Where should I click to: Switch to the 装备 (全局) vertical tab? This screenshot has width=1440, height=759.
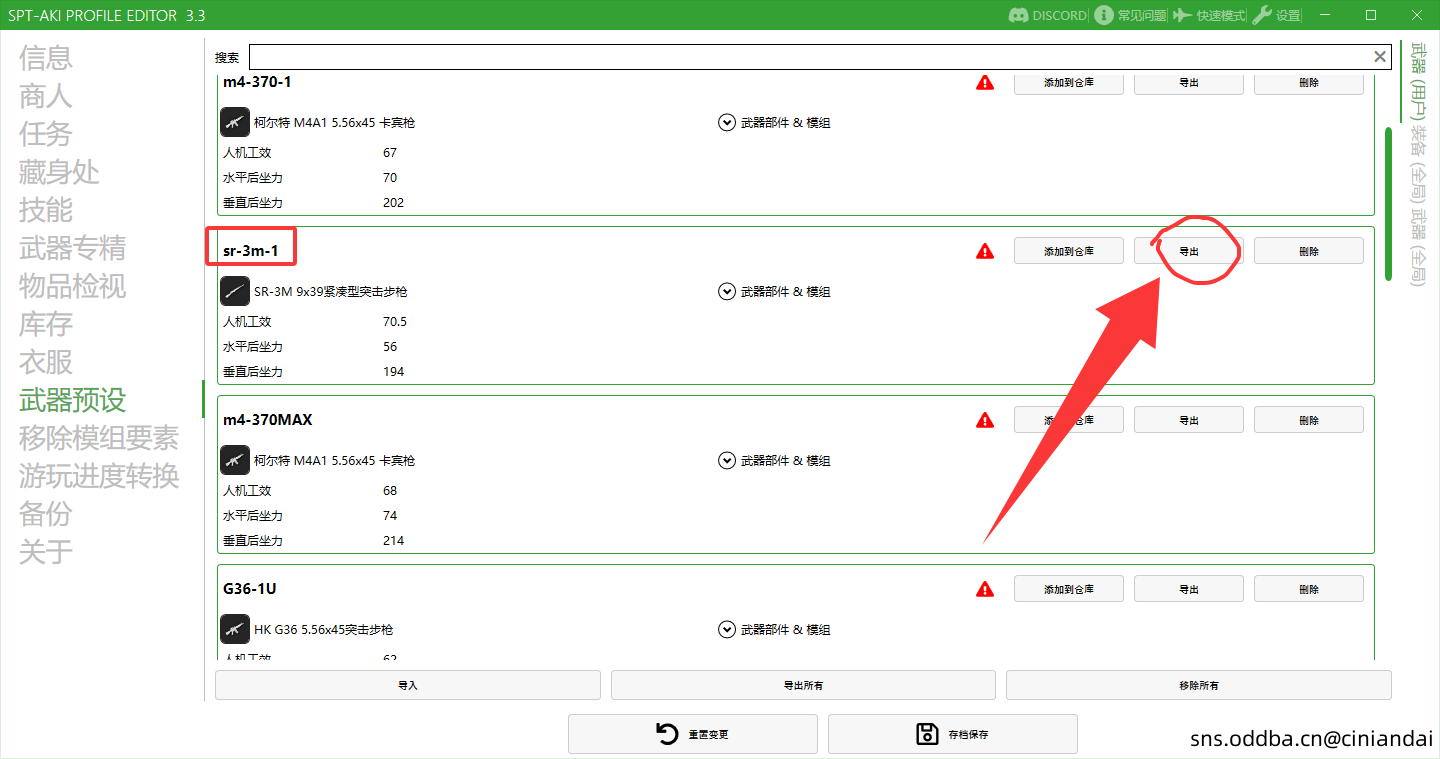1418,163
